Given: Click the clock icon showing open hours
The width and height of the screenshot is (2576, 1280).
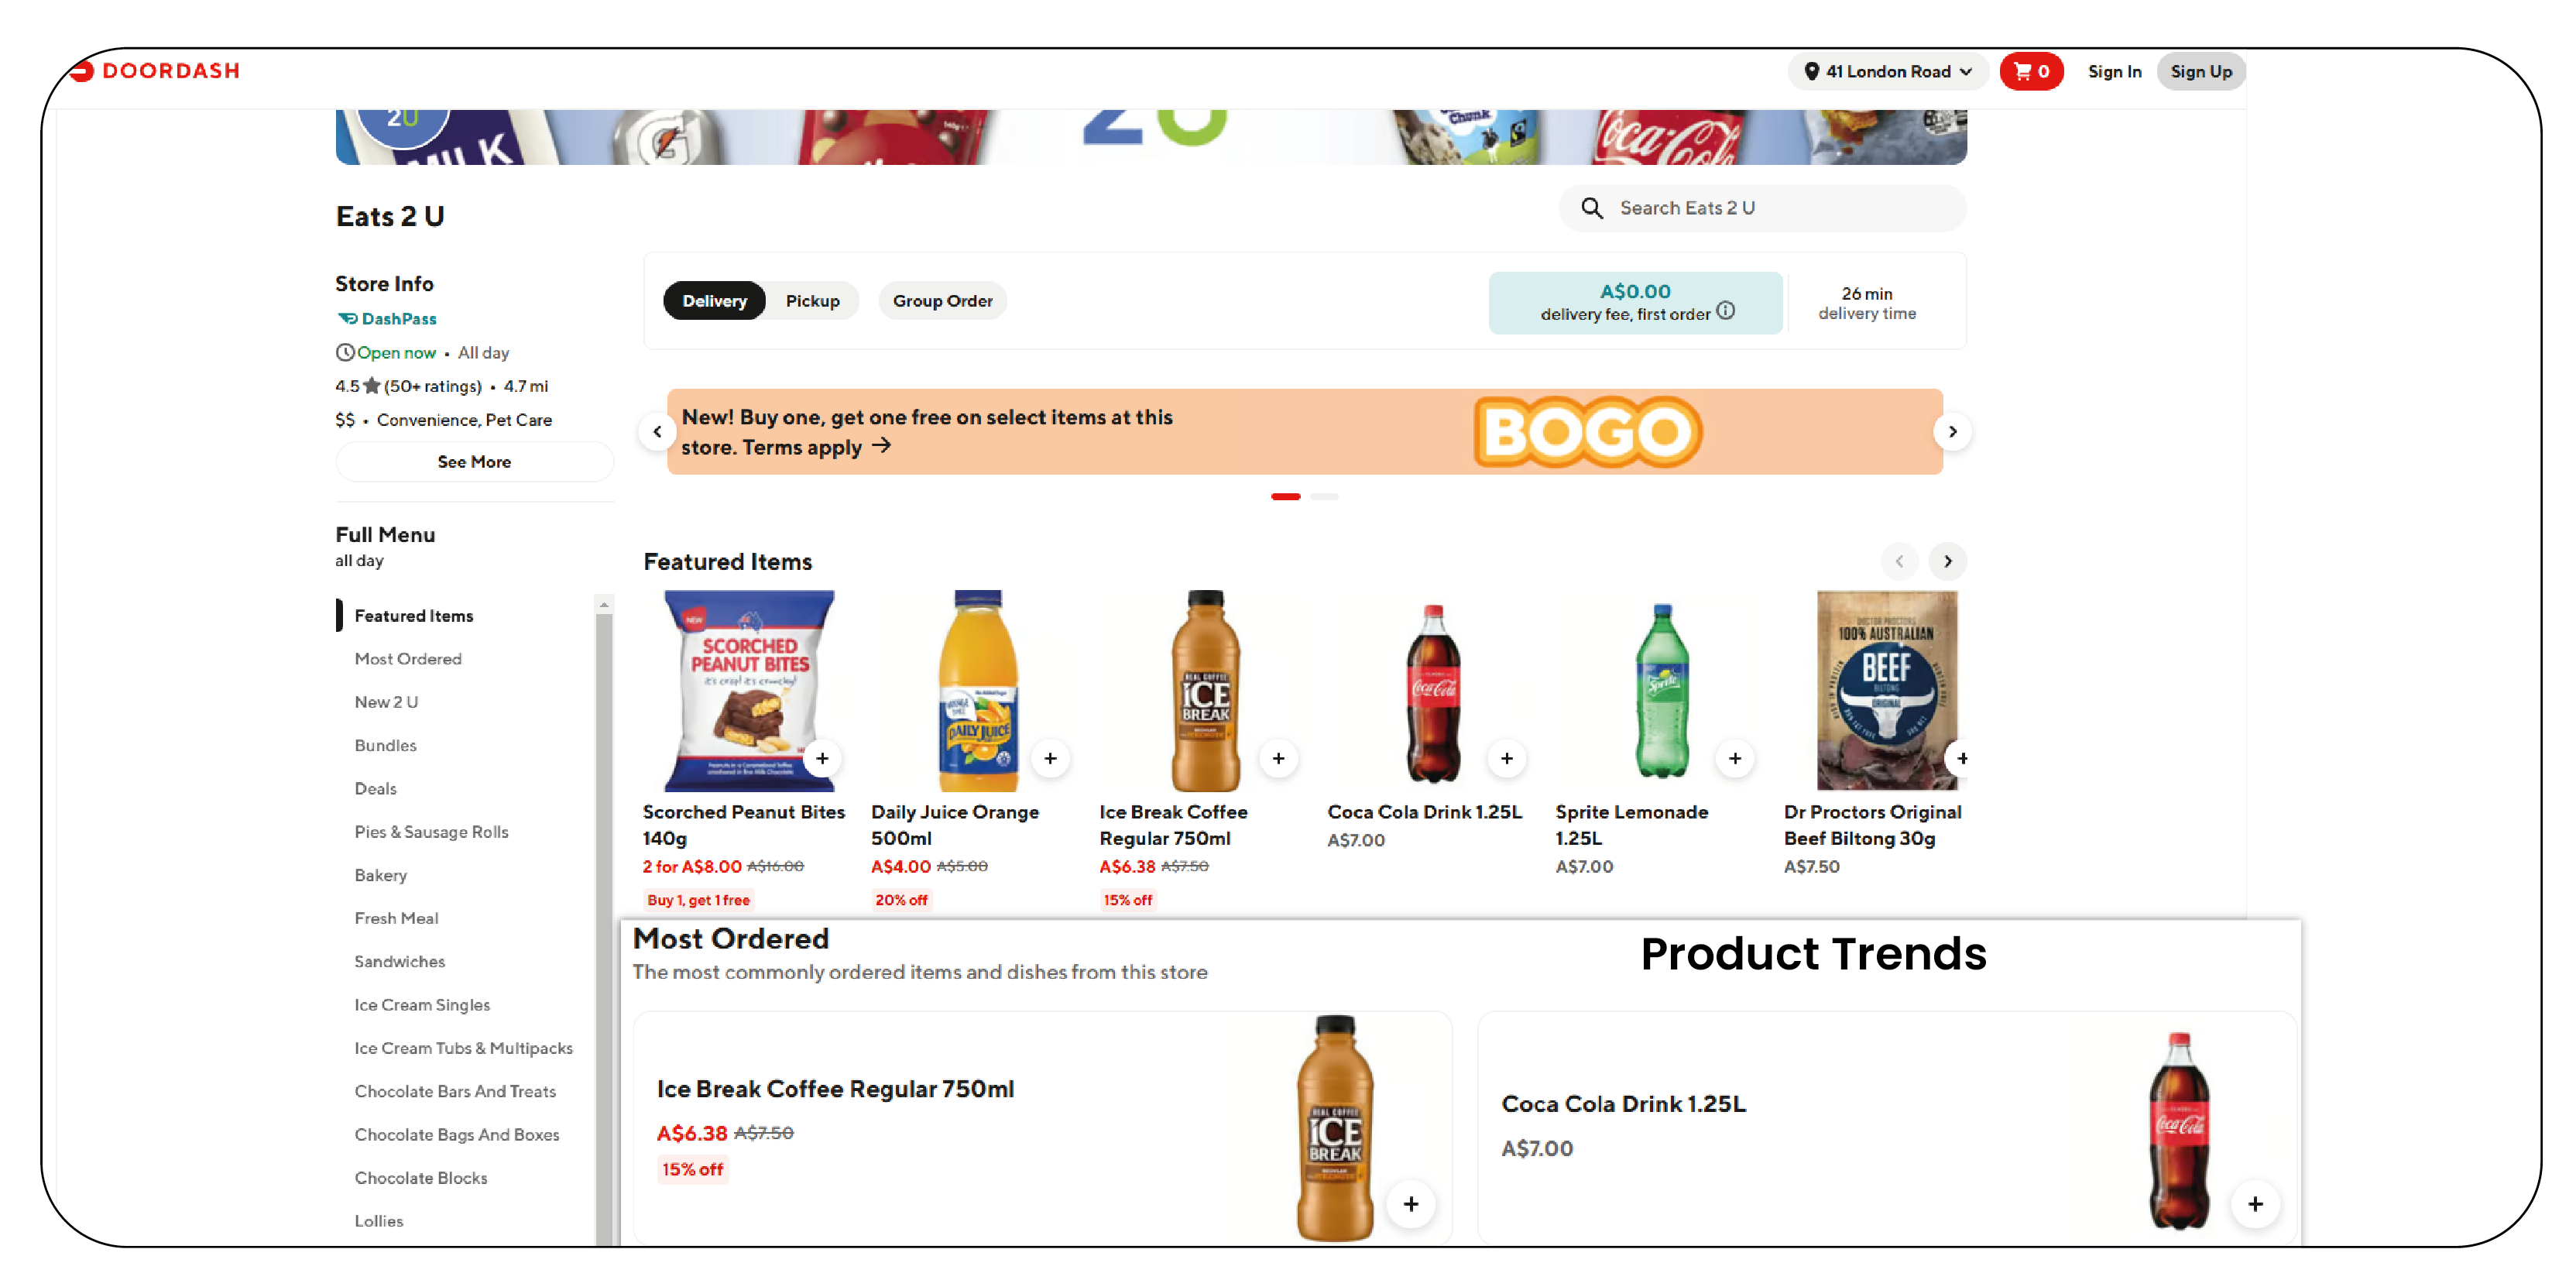Looking at the screenshot, I should 341,350.
